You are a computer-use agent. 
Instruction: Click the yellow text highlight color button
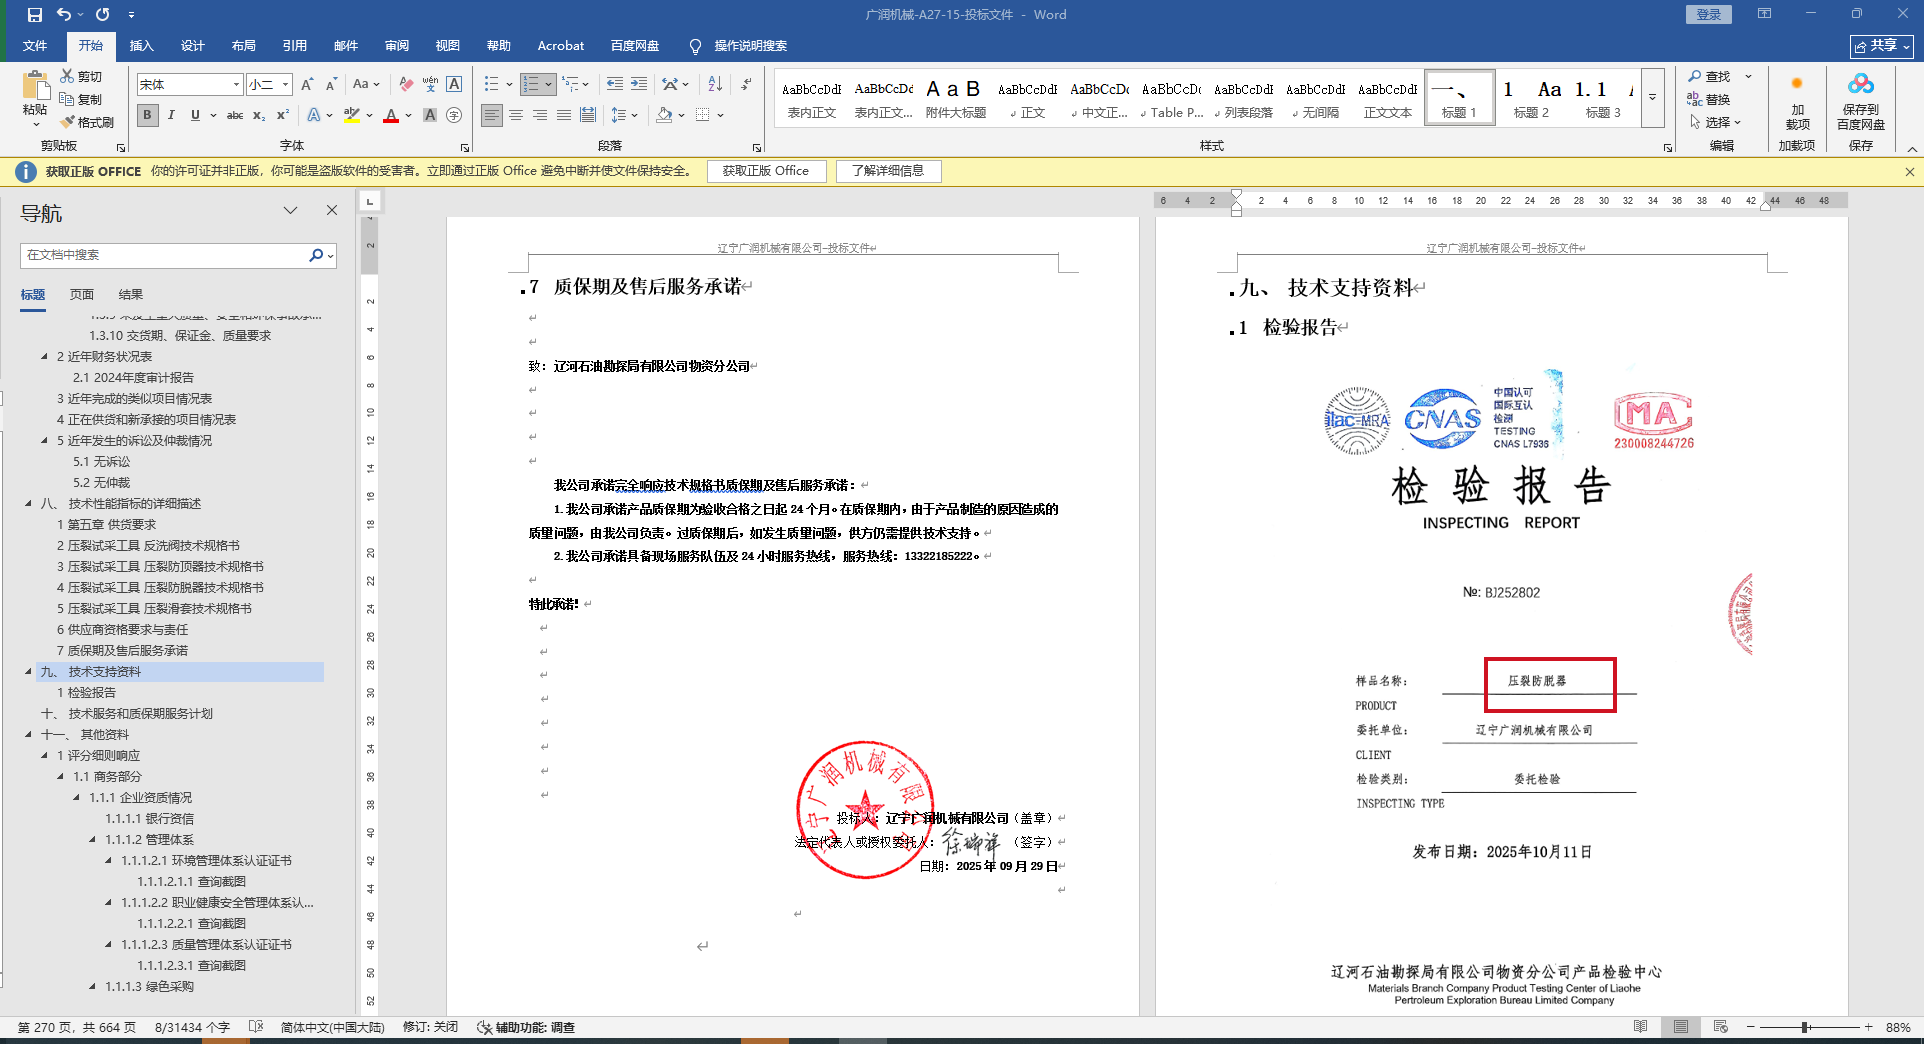(x=351, y=115)
